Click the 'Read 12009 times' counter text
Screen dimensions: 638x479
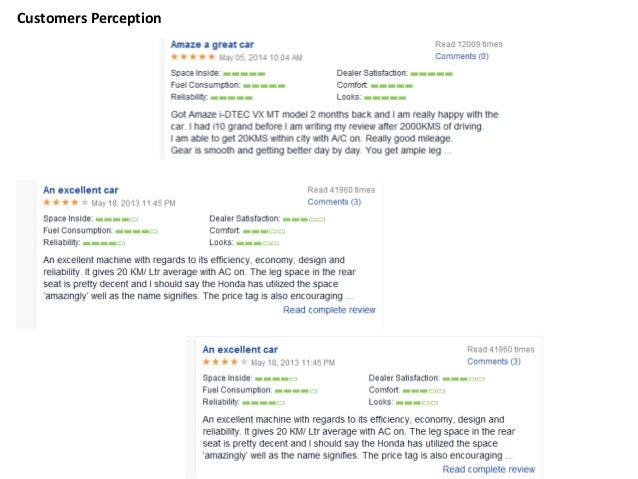(x=468, y=45)
